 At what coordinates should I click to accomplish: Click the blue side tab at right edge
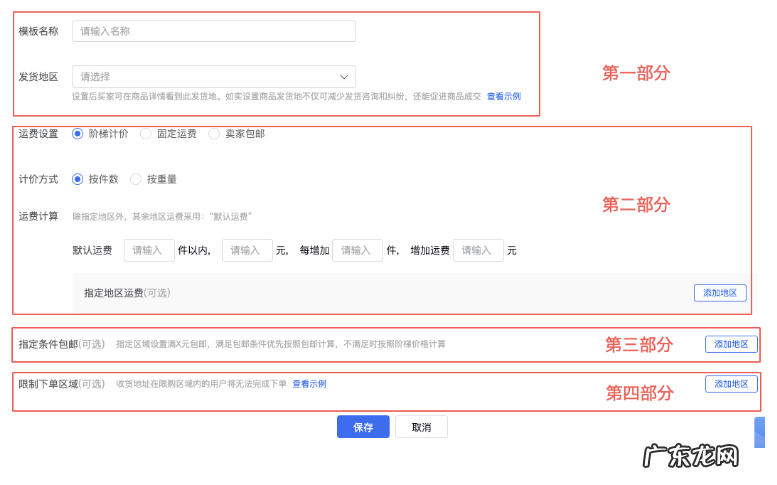pos(760,432)
